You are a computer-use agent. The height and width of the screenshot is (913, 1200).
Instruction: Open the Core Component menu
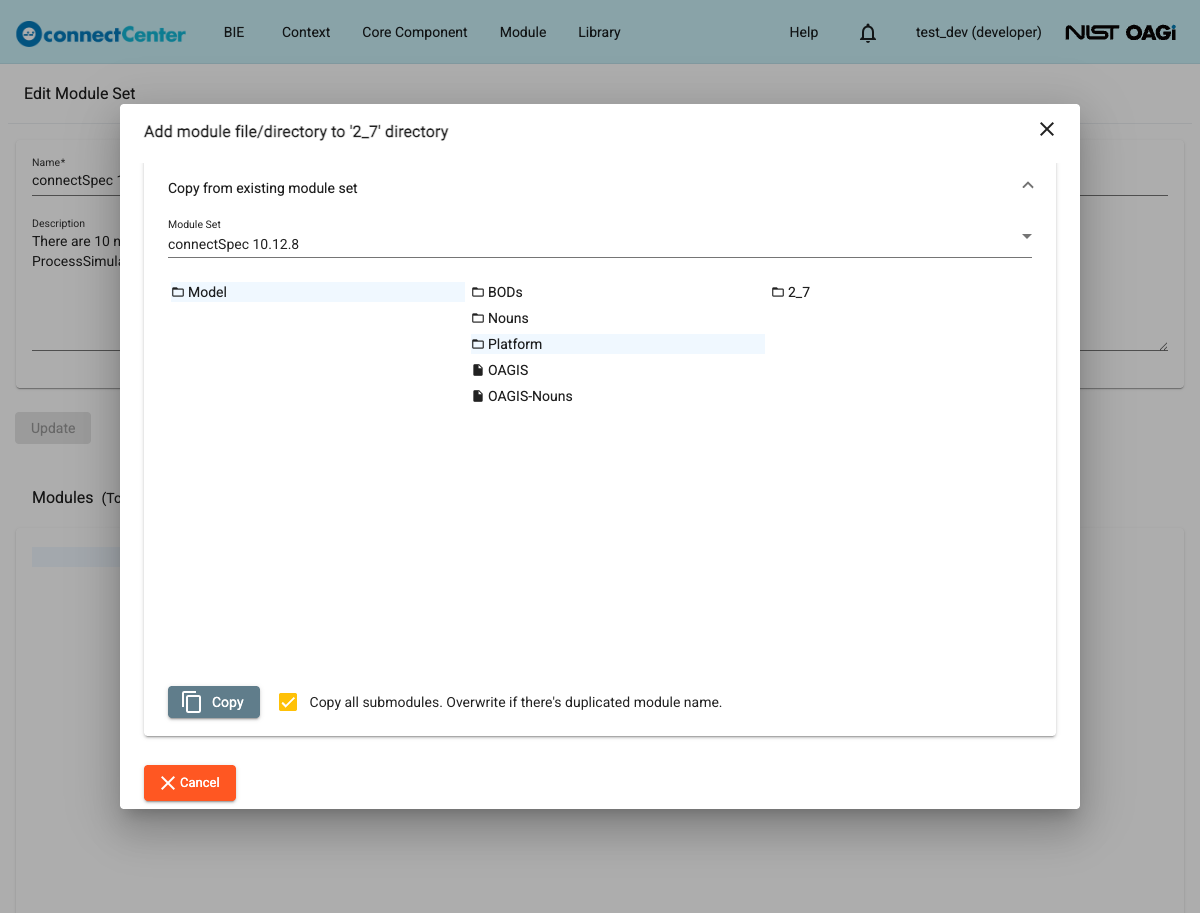(x=415, y=32)
